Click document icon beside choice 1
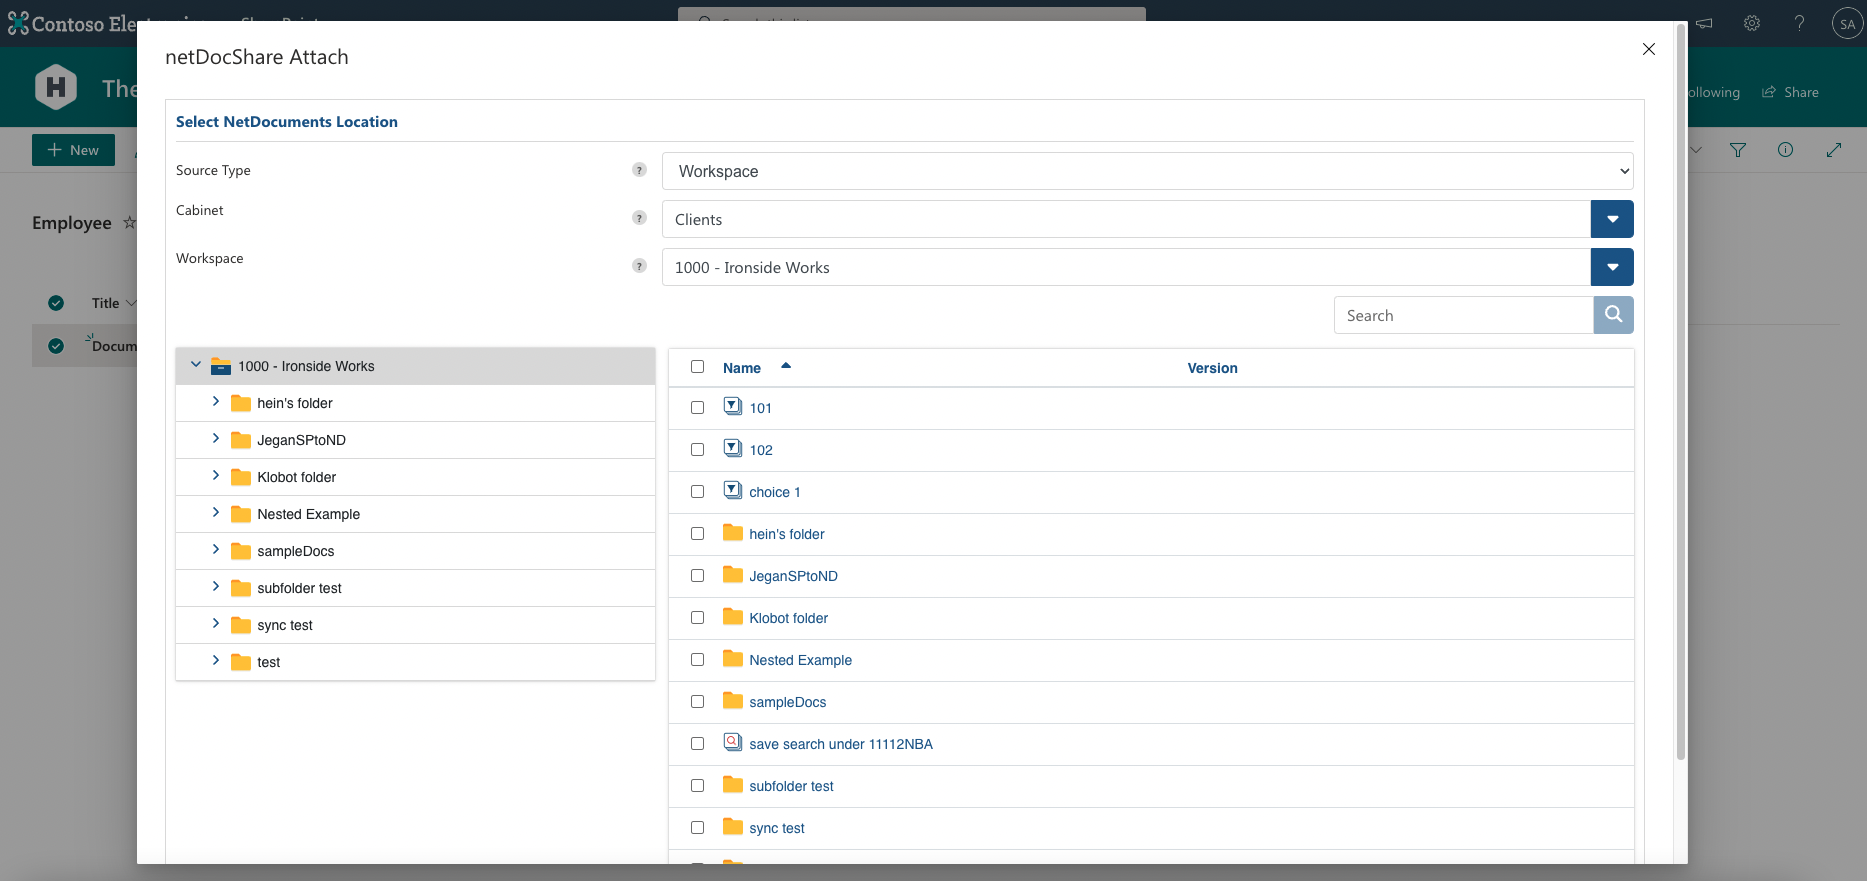The image size is (1867, 881). tap(733, 491)
